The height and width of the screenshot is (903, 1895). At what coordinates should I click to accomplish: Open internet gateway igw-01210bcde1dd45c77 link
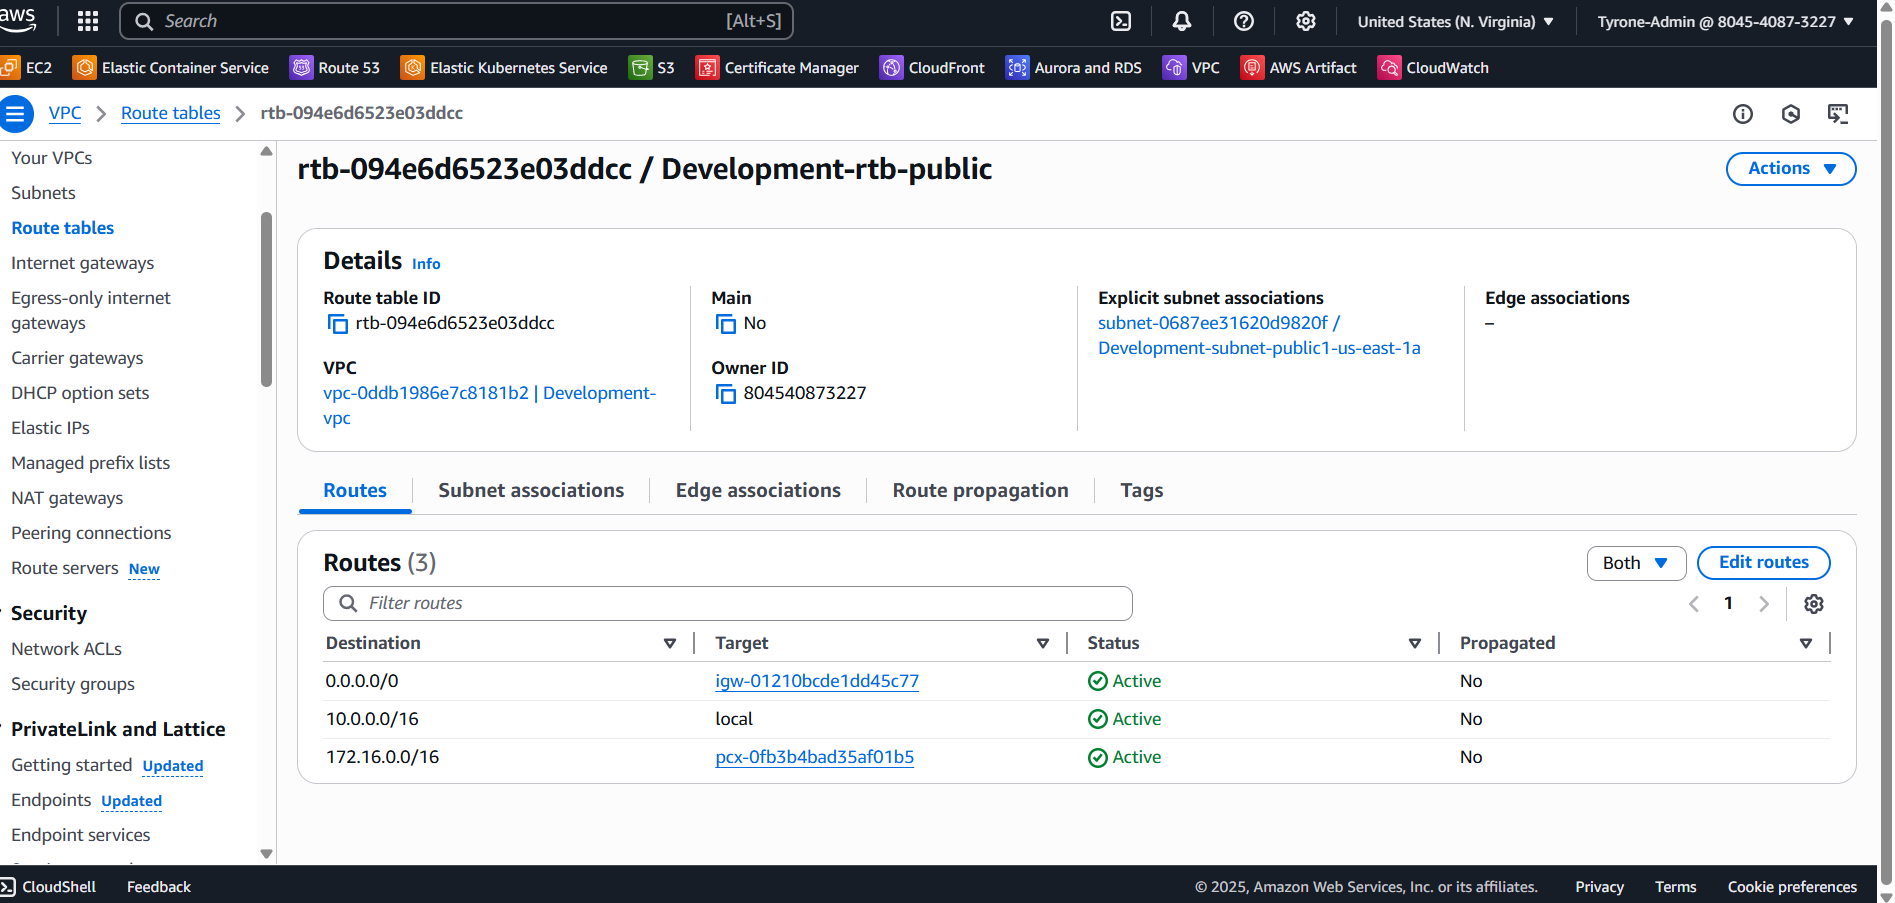pos(816,681)
